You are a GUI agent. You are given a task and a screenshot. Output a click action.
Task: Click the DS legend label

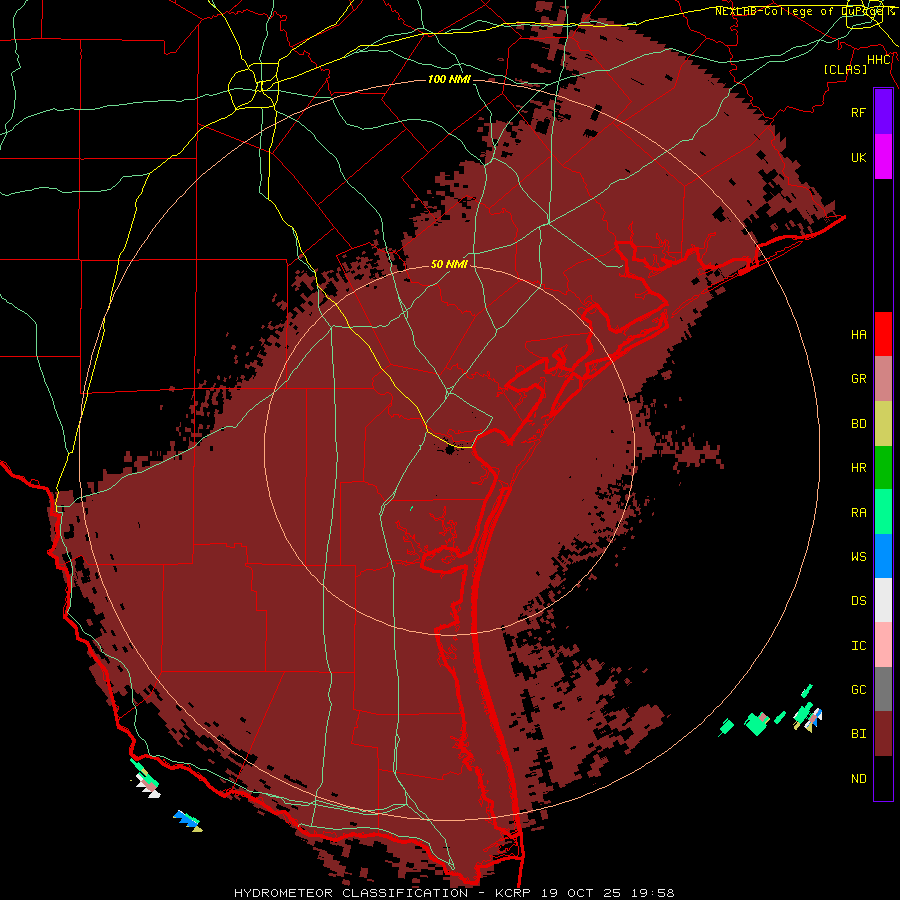point(859,601)
